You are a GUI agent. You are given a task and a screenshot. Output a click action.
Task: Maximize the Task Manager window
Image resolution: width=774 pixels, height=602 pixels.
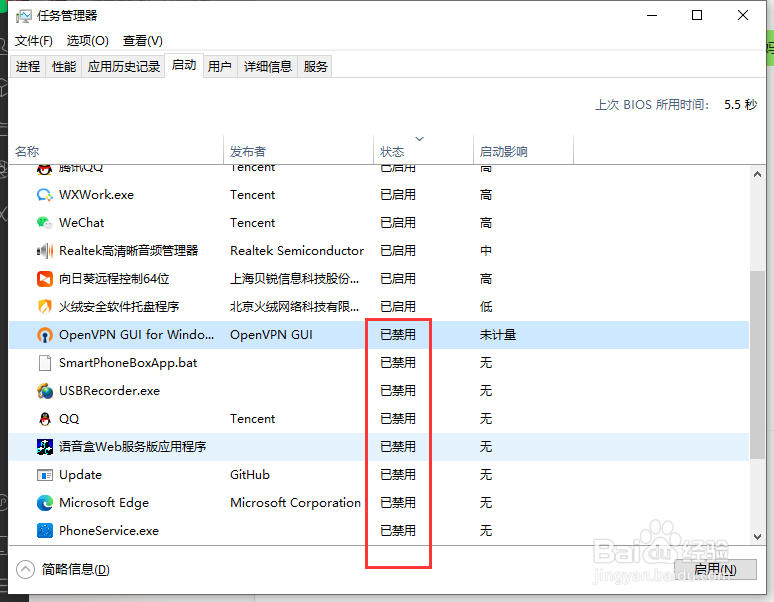tap(697, 15)
